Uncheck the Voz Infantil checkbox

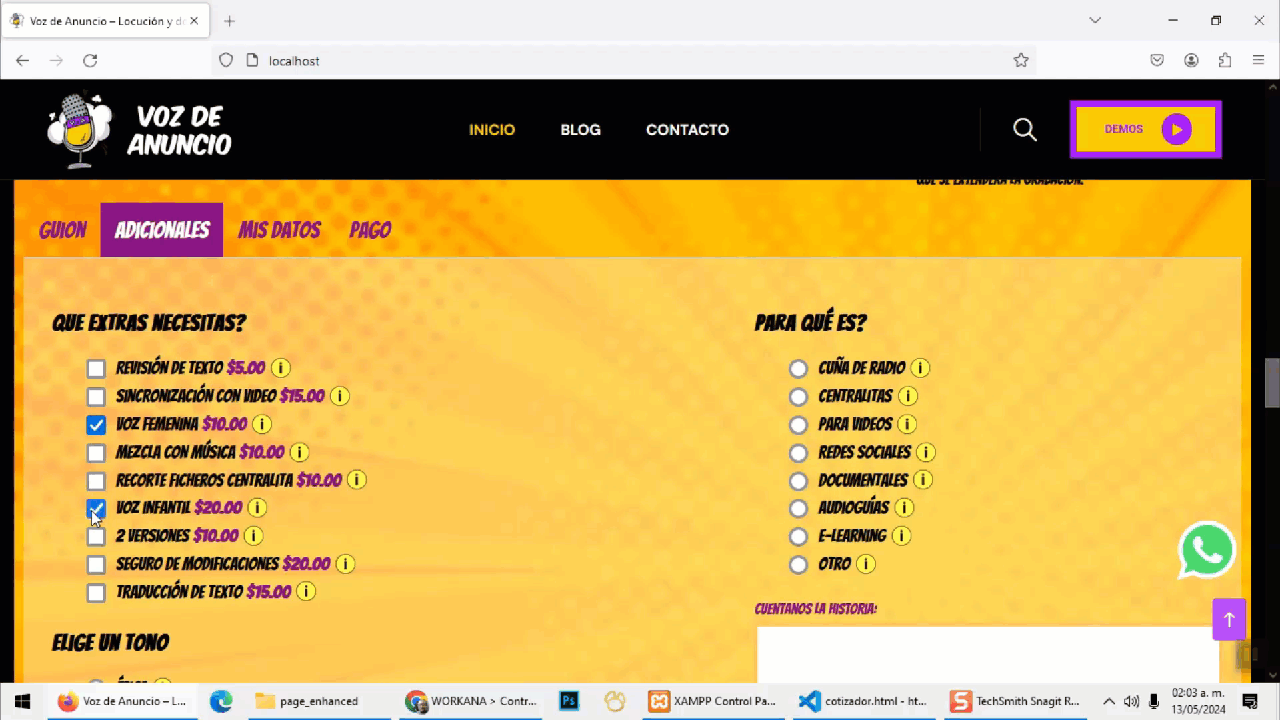pos(96,509)
